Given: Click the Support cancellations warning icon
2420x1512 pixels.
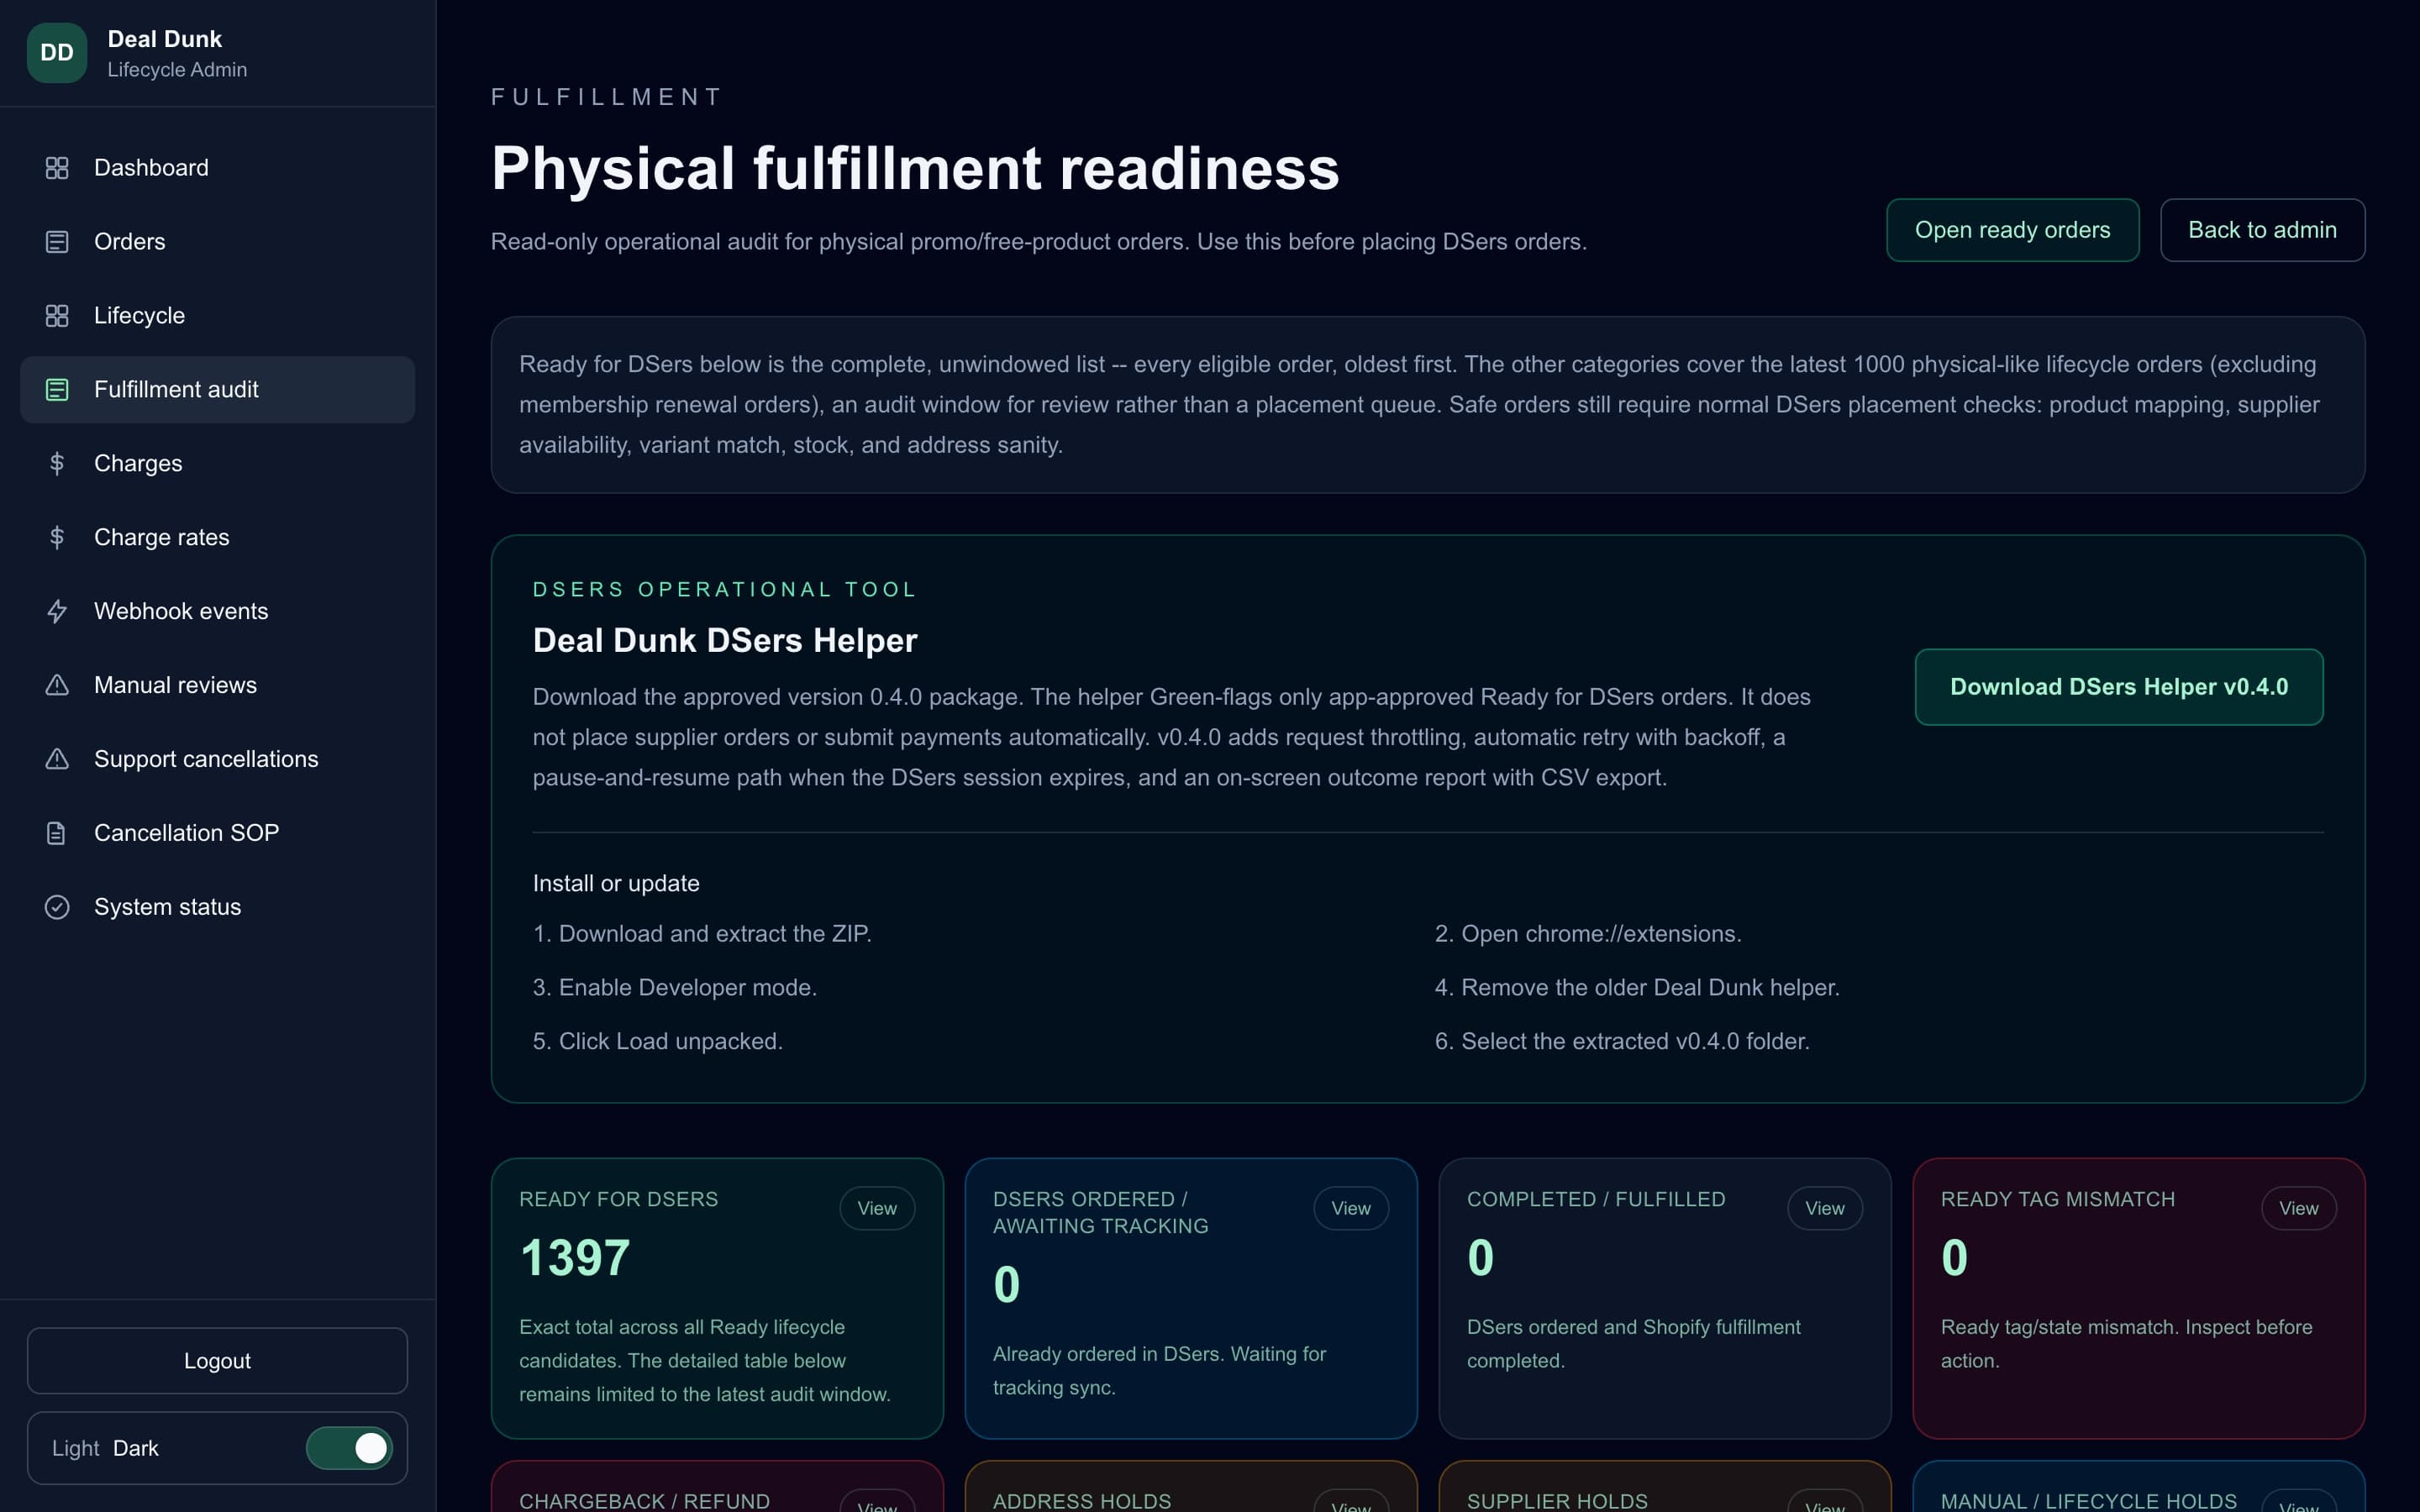Looking at the screenshot, I should 57,760.
